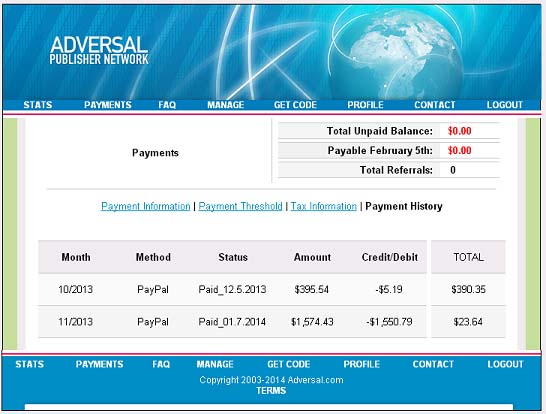
Task: Click the Payments page heading
Action: (155, 153)
